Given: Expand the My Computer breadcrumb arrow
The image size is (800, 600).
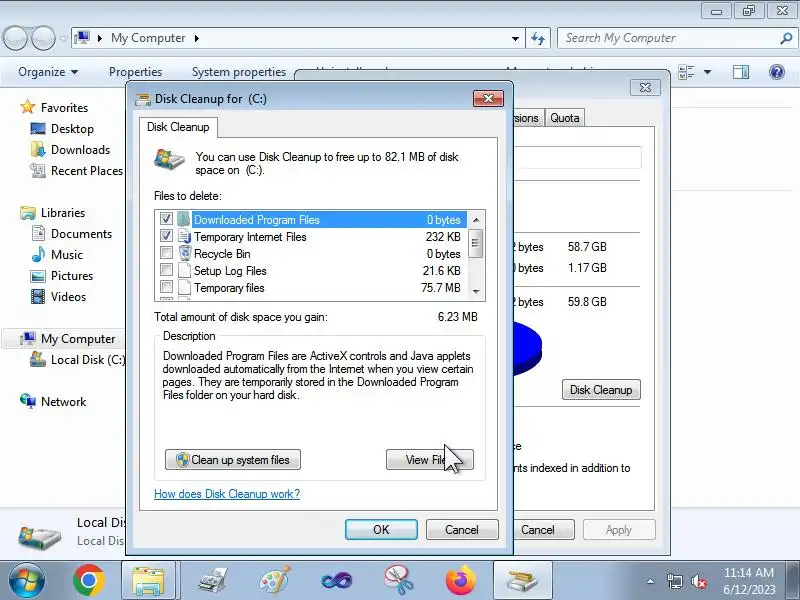Looking at the screenshot, I should [x=196, y=38].
